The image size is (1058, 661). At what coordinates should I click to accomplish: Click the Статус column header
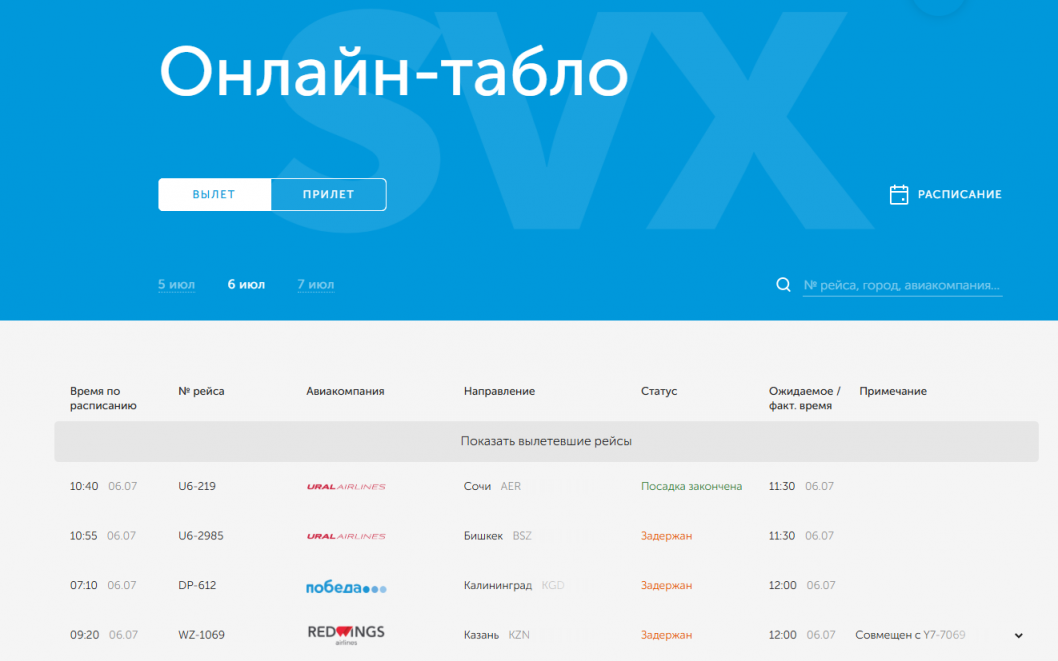coord(659,391)
